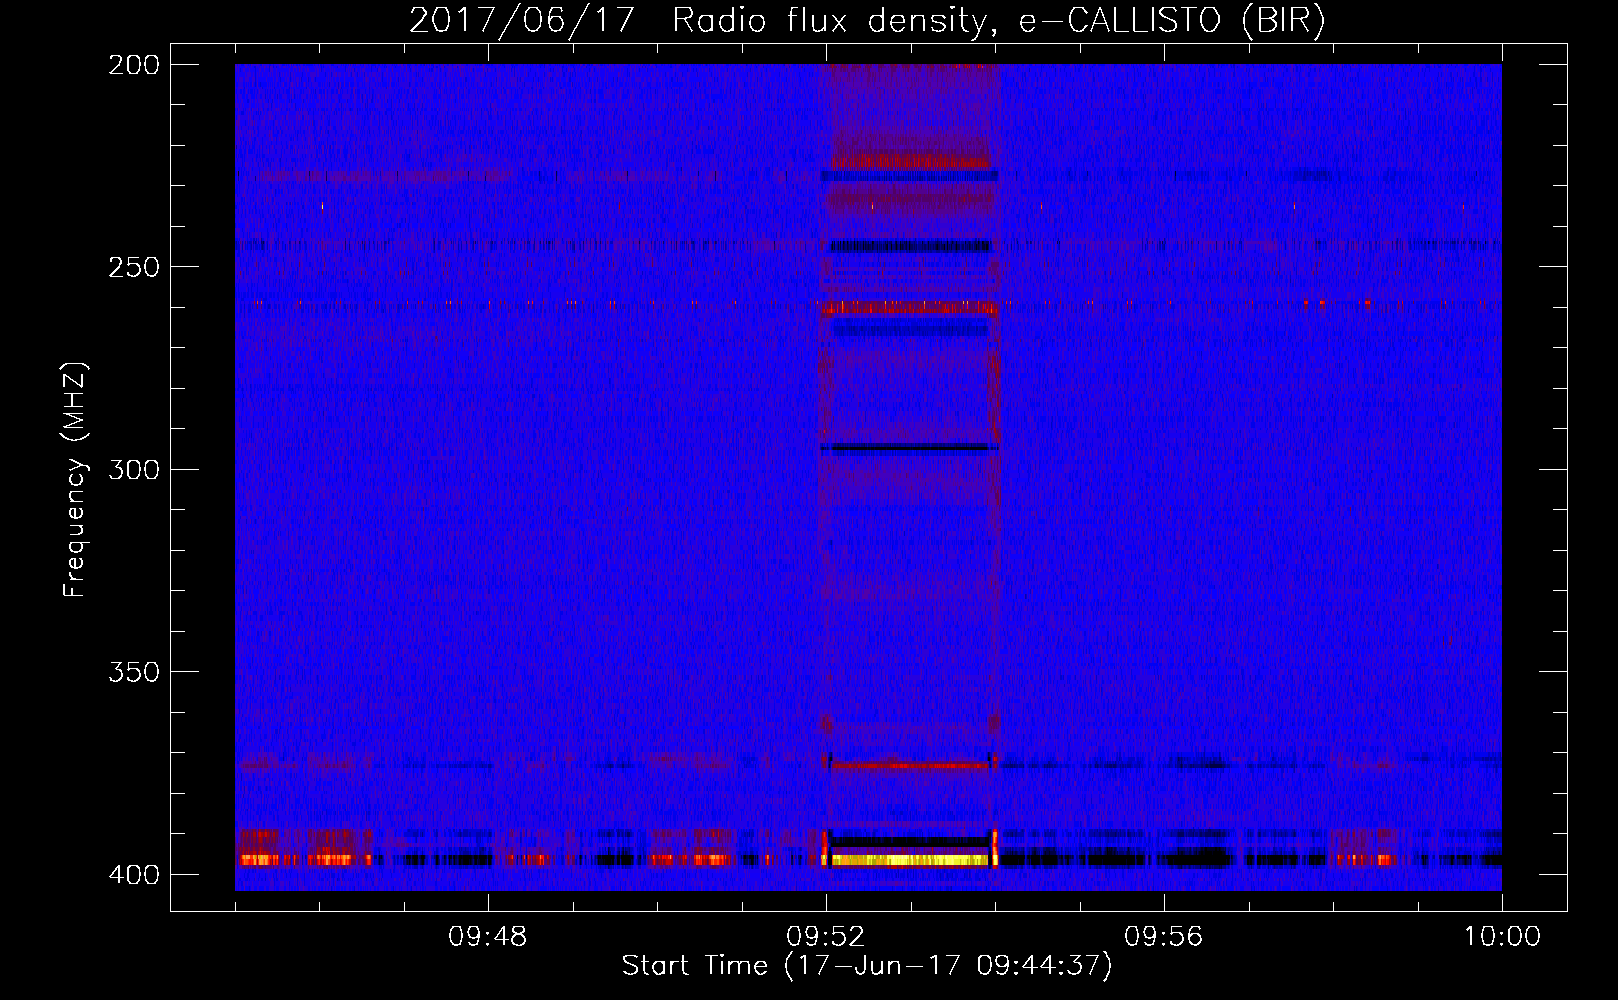
Task: Click the '400' frequency tick label
Action: 133,874
